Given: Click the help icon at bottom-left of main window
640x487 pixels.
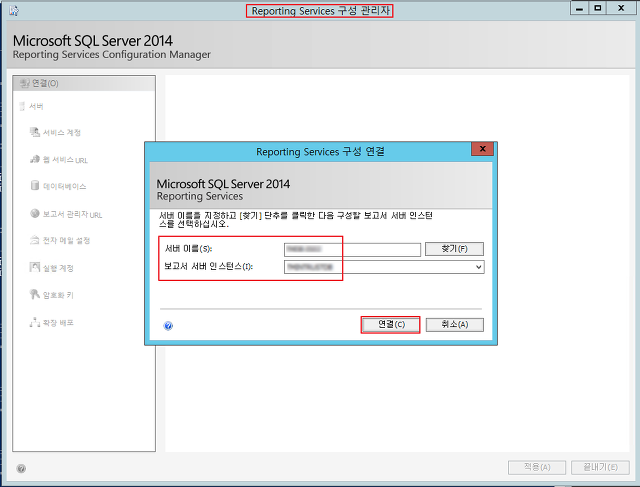Looking at the screenshot, I should [21, 468].
